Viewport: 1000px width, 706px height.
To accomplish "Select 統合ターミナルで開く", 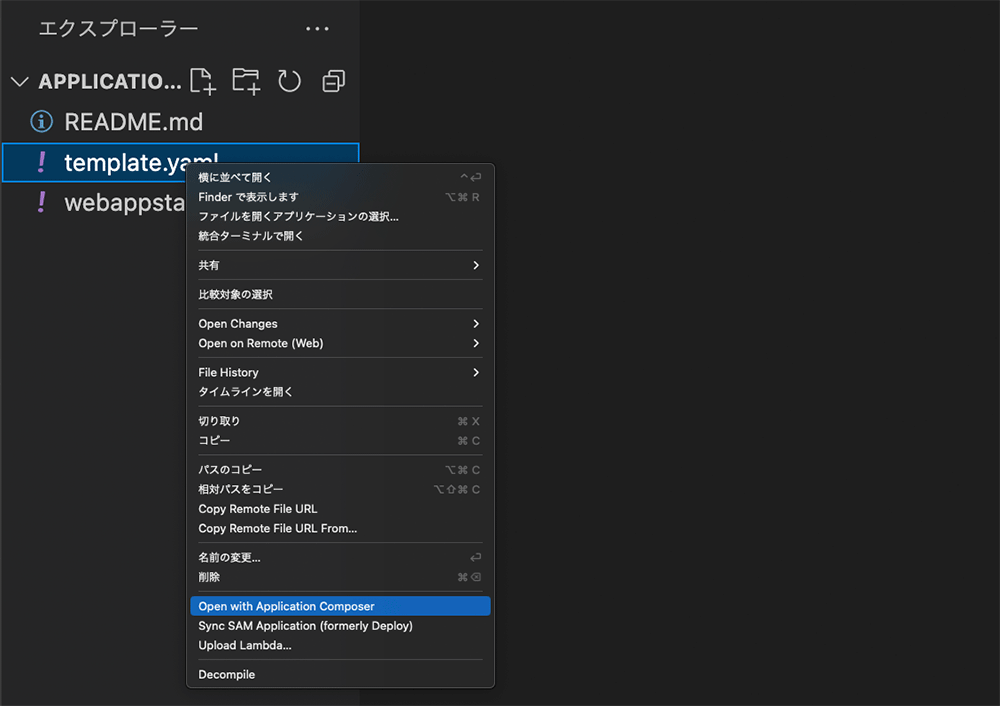I will click(340, 236).
